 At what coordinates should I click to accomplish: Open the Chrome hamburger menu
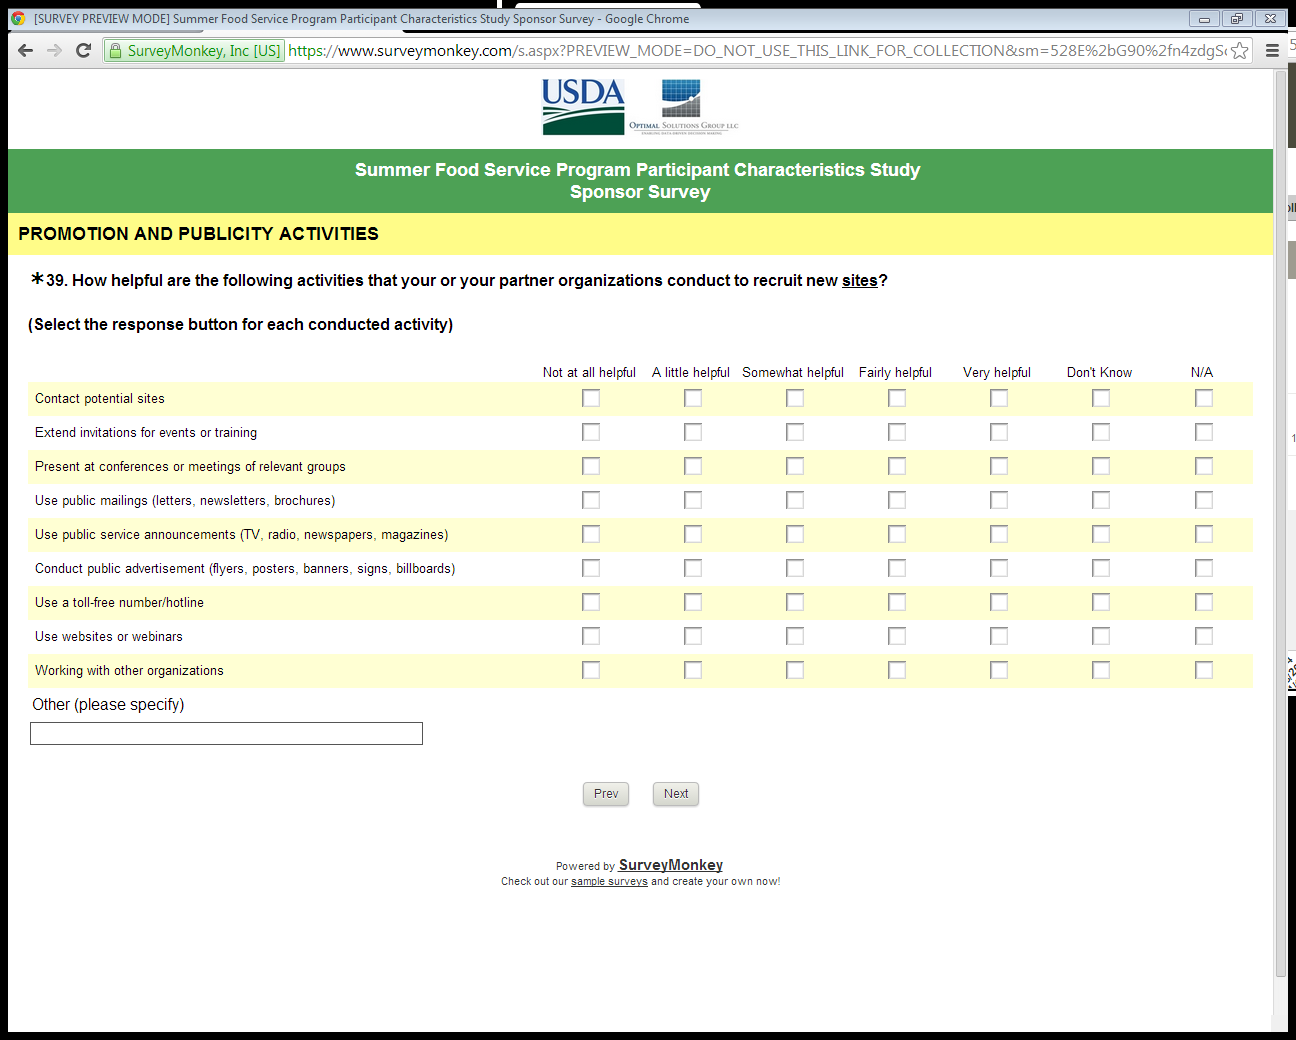(x=1272, y=51)
